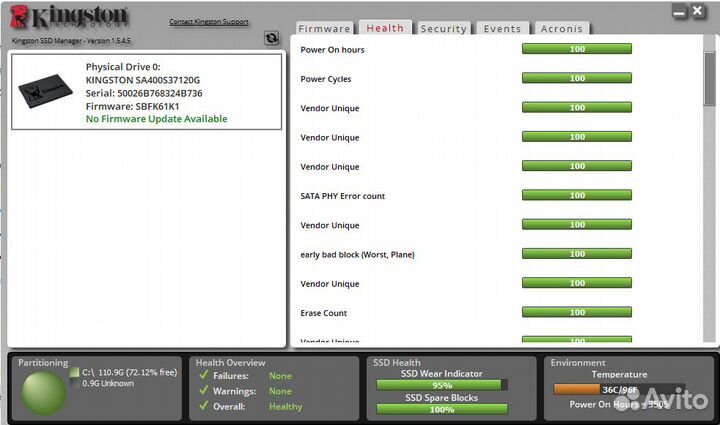Click the orange temperature bar
The width and height of the screenshot is (720, 425).
point(577,389)
